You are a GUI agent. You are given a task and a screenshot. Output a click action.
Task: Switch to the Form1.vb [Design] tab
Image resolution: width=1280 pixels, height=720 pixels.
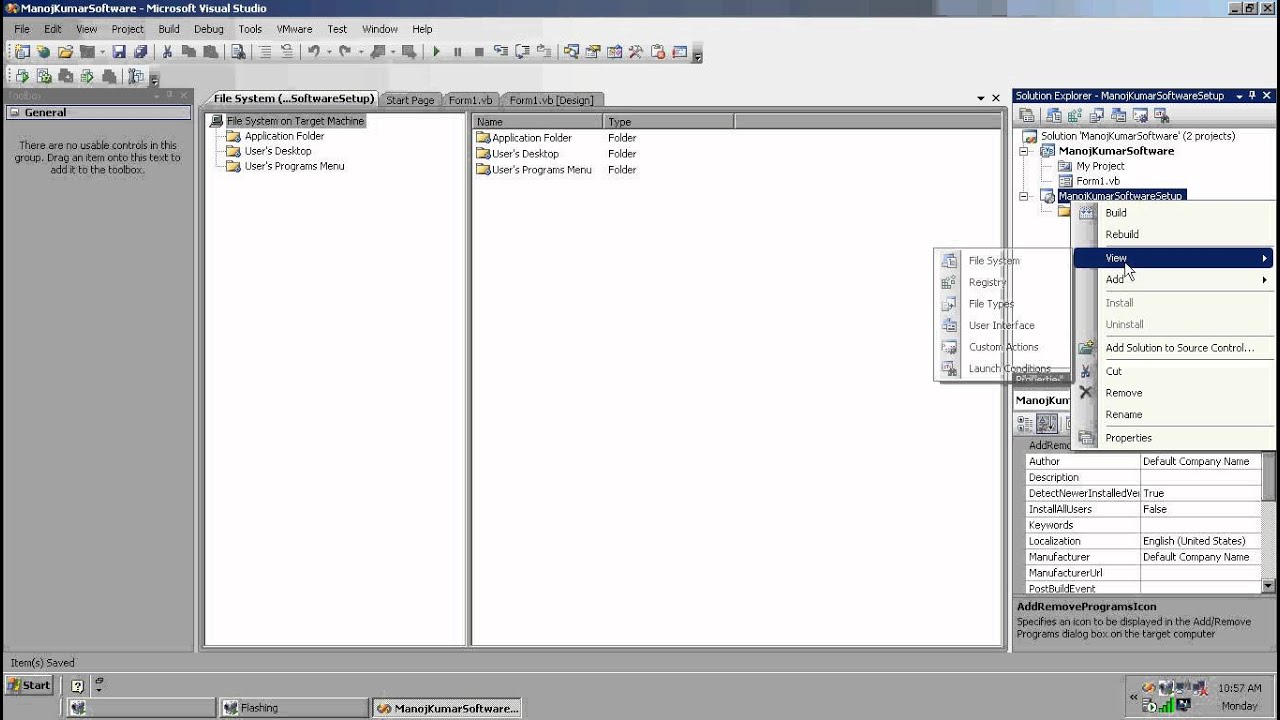coord(551,100)
